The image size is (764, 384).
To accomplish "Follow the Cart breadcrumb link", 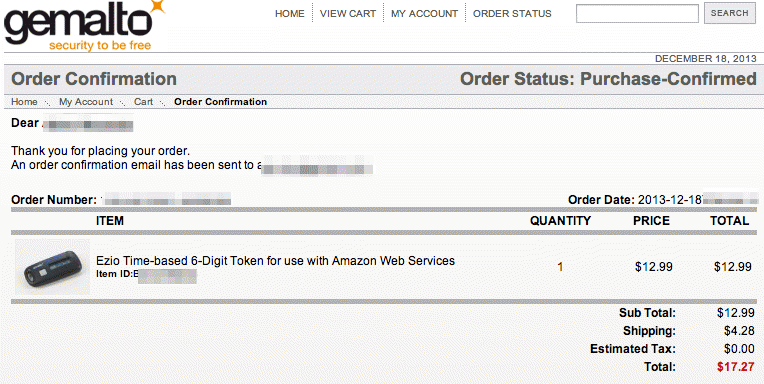I will pos(143,102).
